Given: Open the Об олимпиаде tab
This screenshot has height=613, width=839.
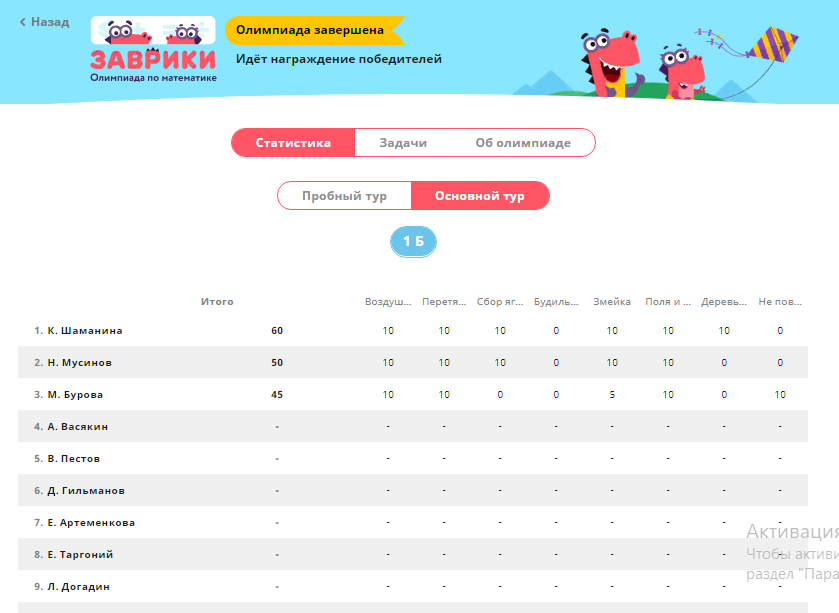Looking at the screenshot, I should tap(523, 143).
